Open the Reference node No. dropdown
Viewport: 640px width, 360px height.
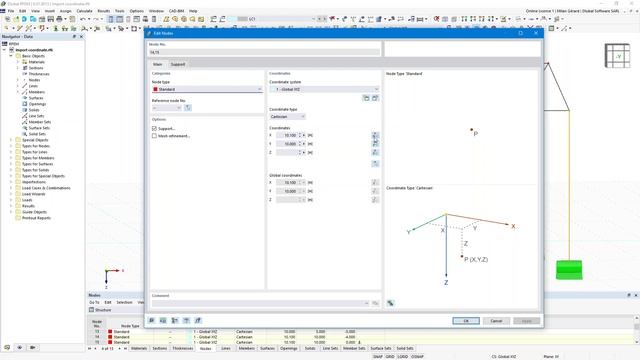click(167, 108)
